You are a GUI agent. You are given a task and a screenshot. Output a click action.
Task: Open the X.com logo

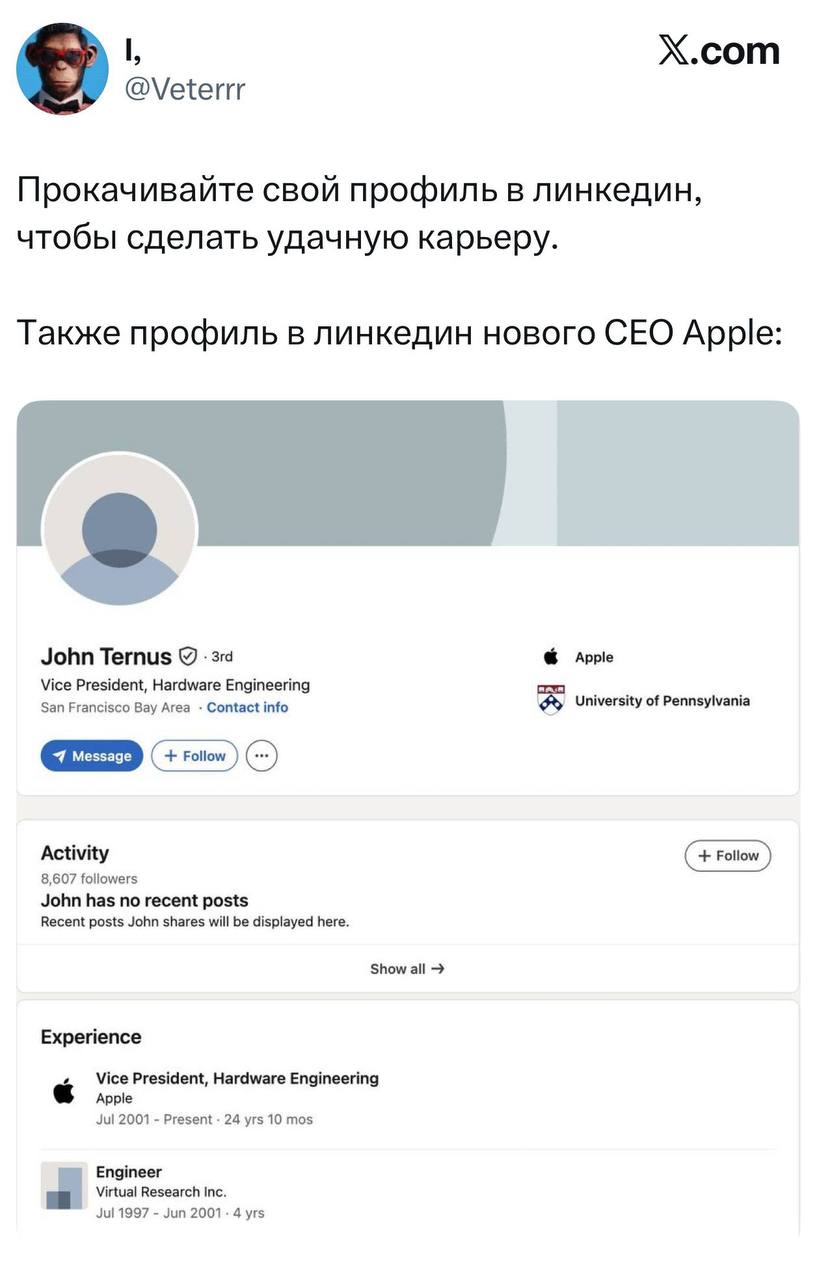pos(719,51)
